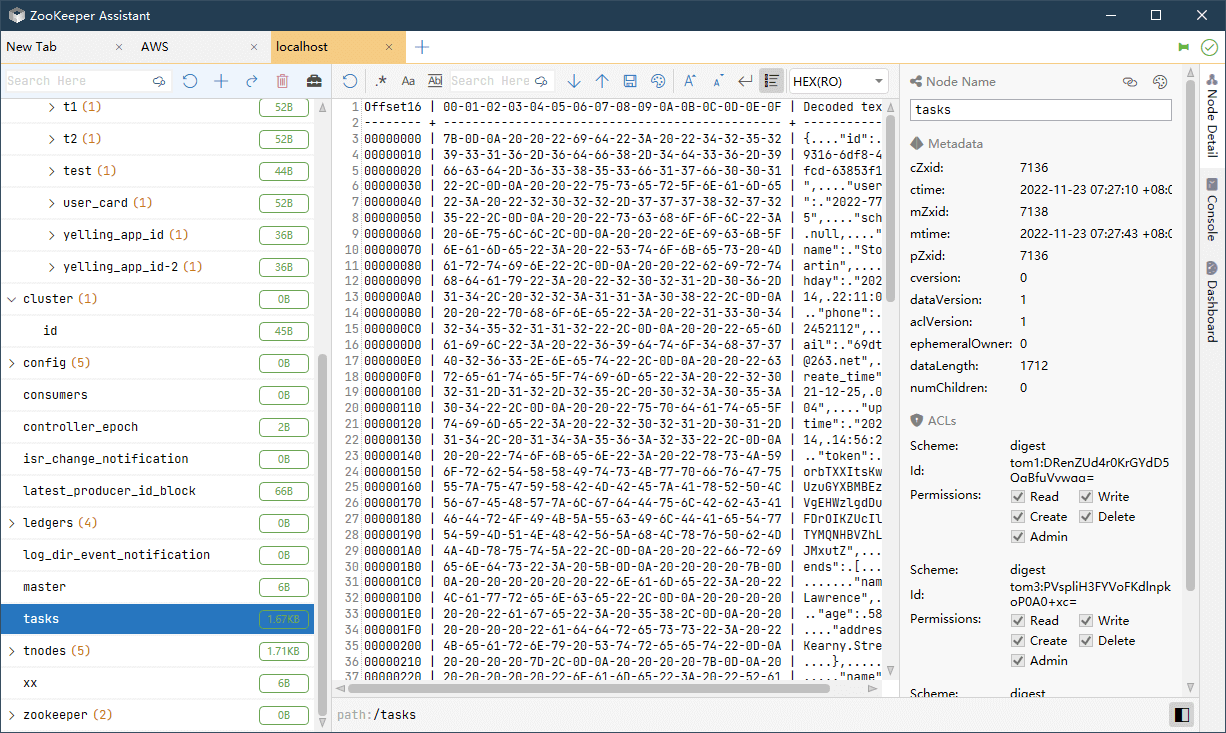Click cloud search icon in tree search

coord(159,81)
